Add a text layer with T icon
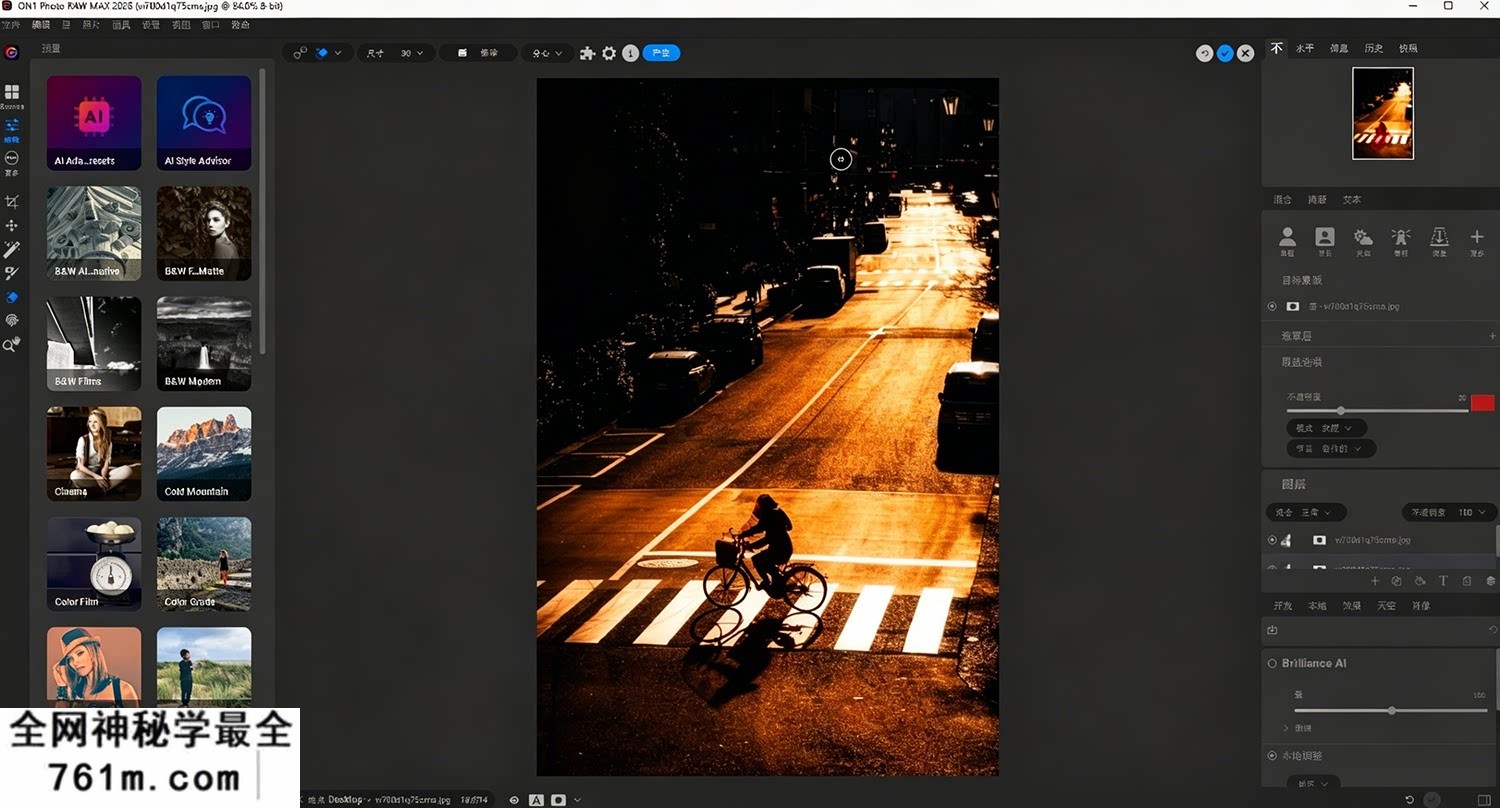1500x808 pixels. coord(1443,581)
